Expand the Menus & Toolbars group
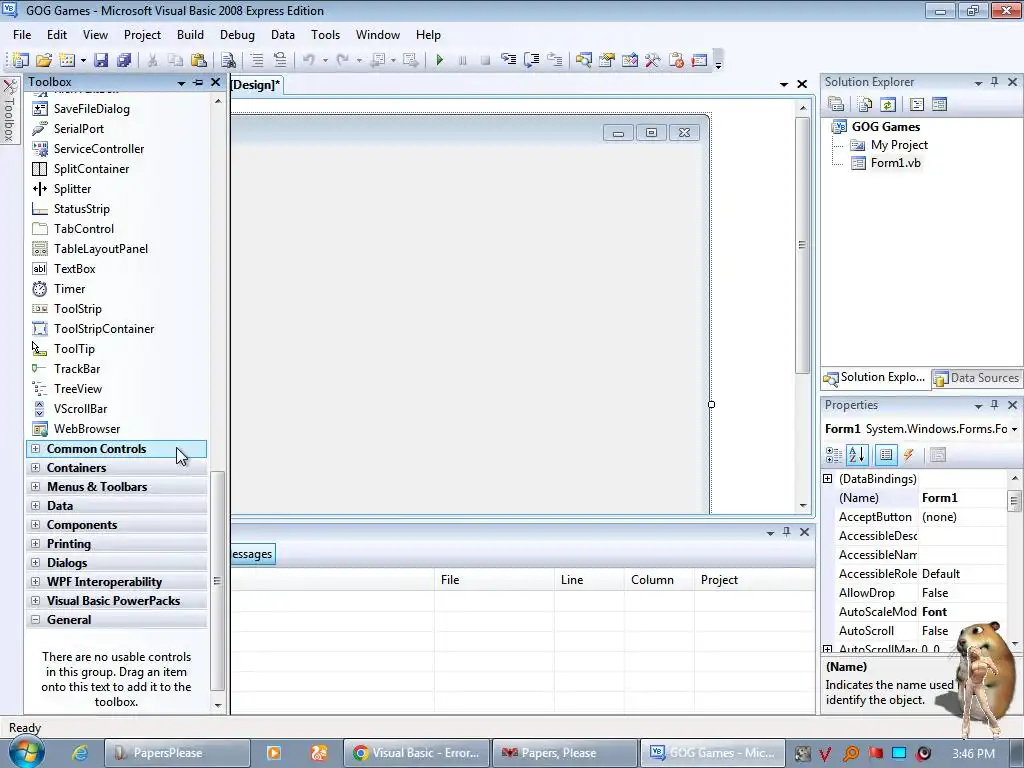 (x=35, y=487)
